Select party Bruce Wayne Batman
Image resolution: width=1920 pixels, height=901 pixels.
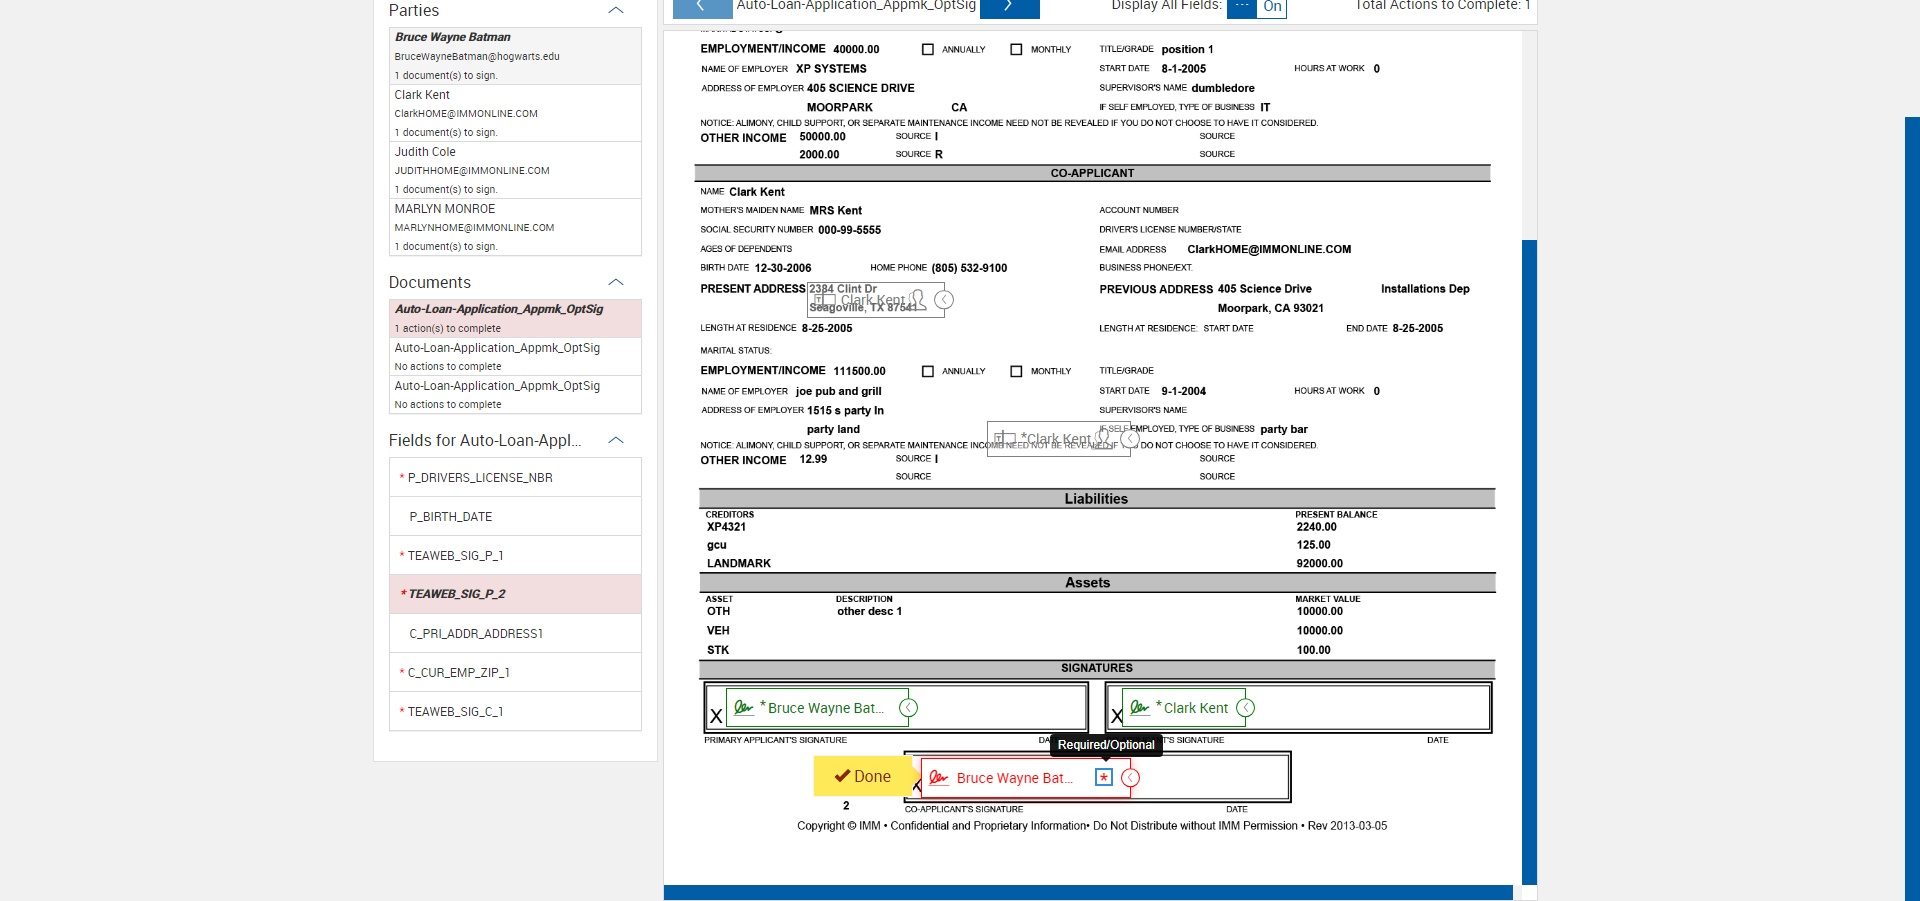click(x=515, y=56)
